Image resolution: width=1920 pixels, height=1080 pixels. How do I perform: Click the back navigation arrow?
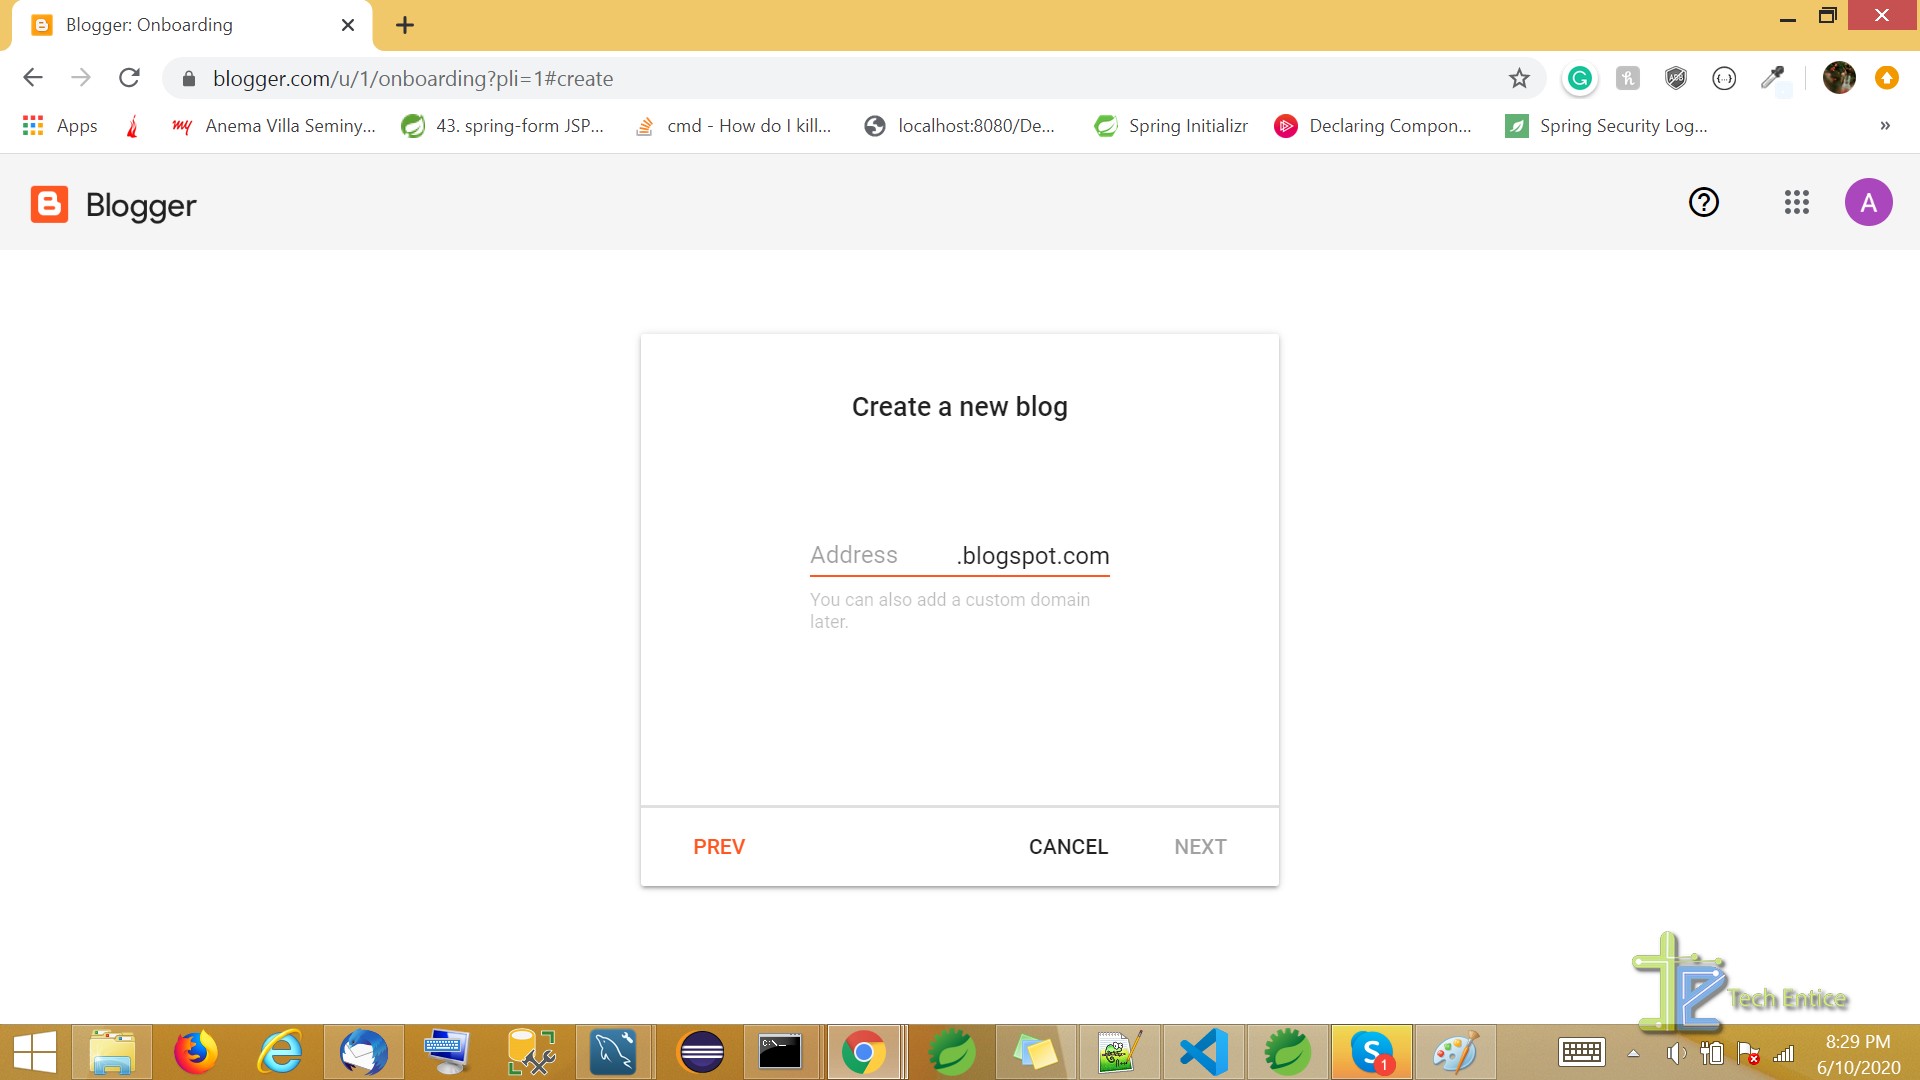32,78
